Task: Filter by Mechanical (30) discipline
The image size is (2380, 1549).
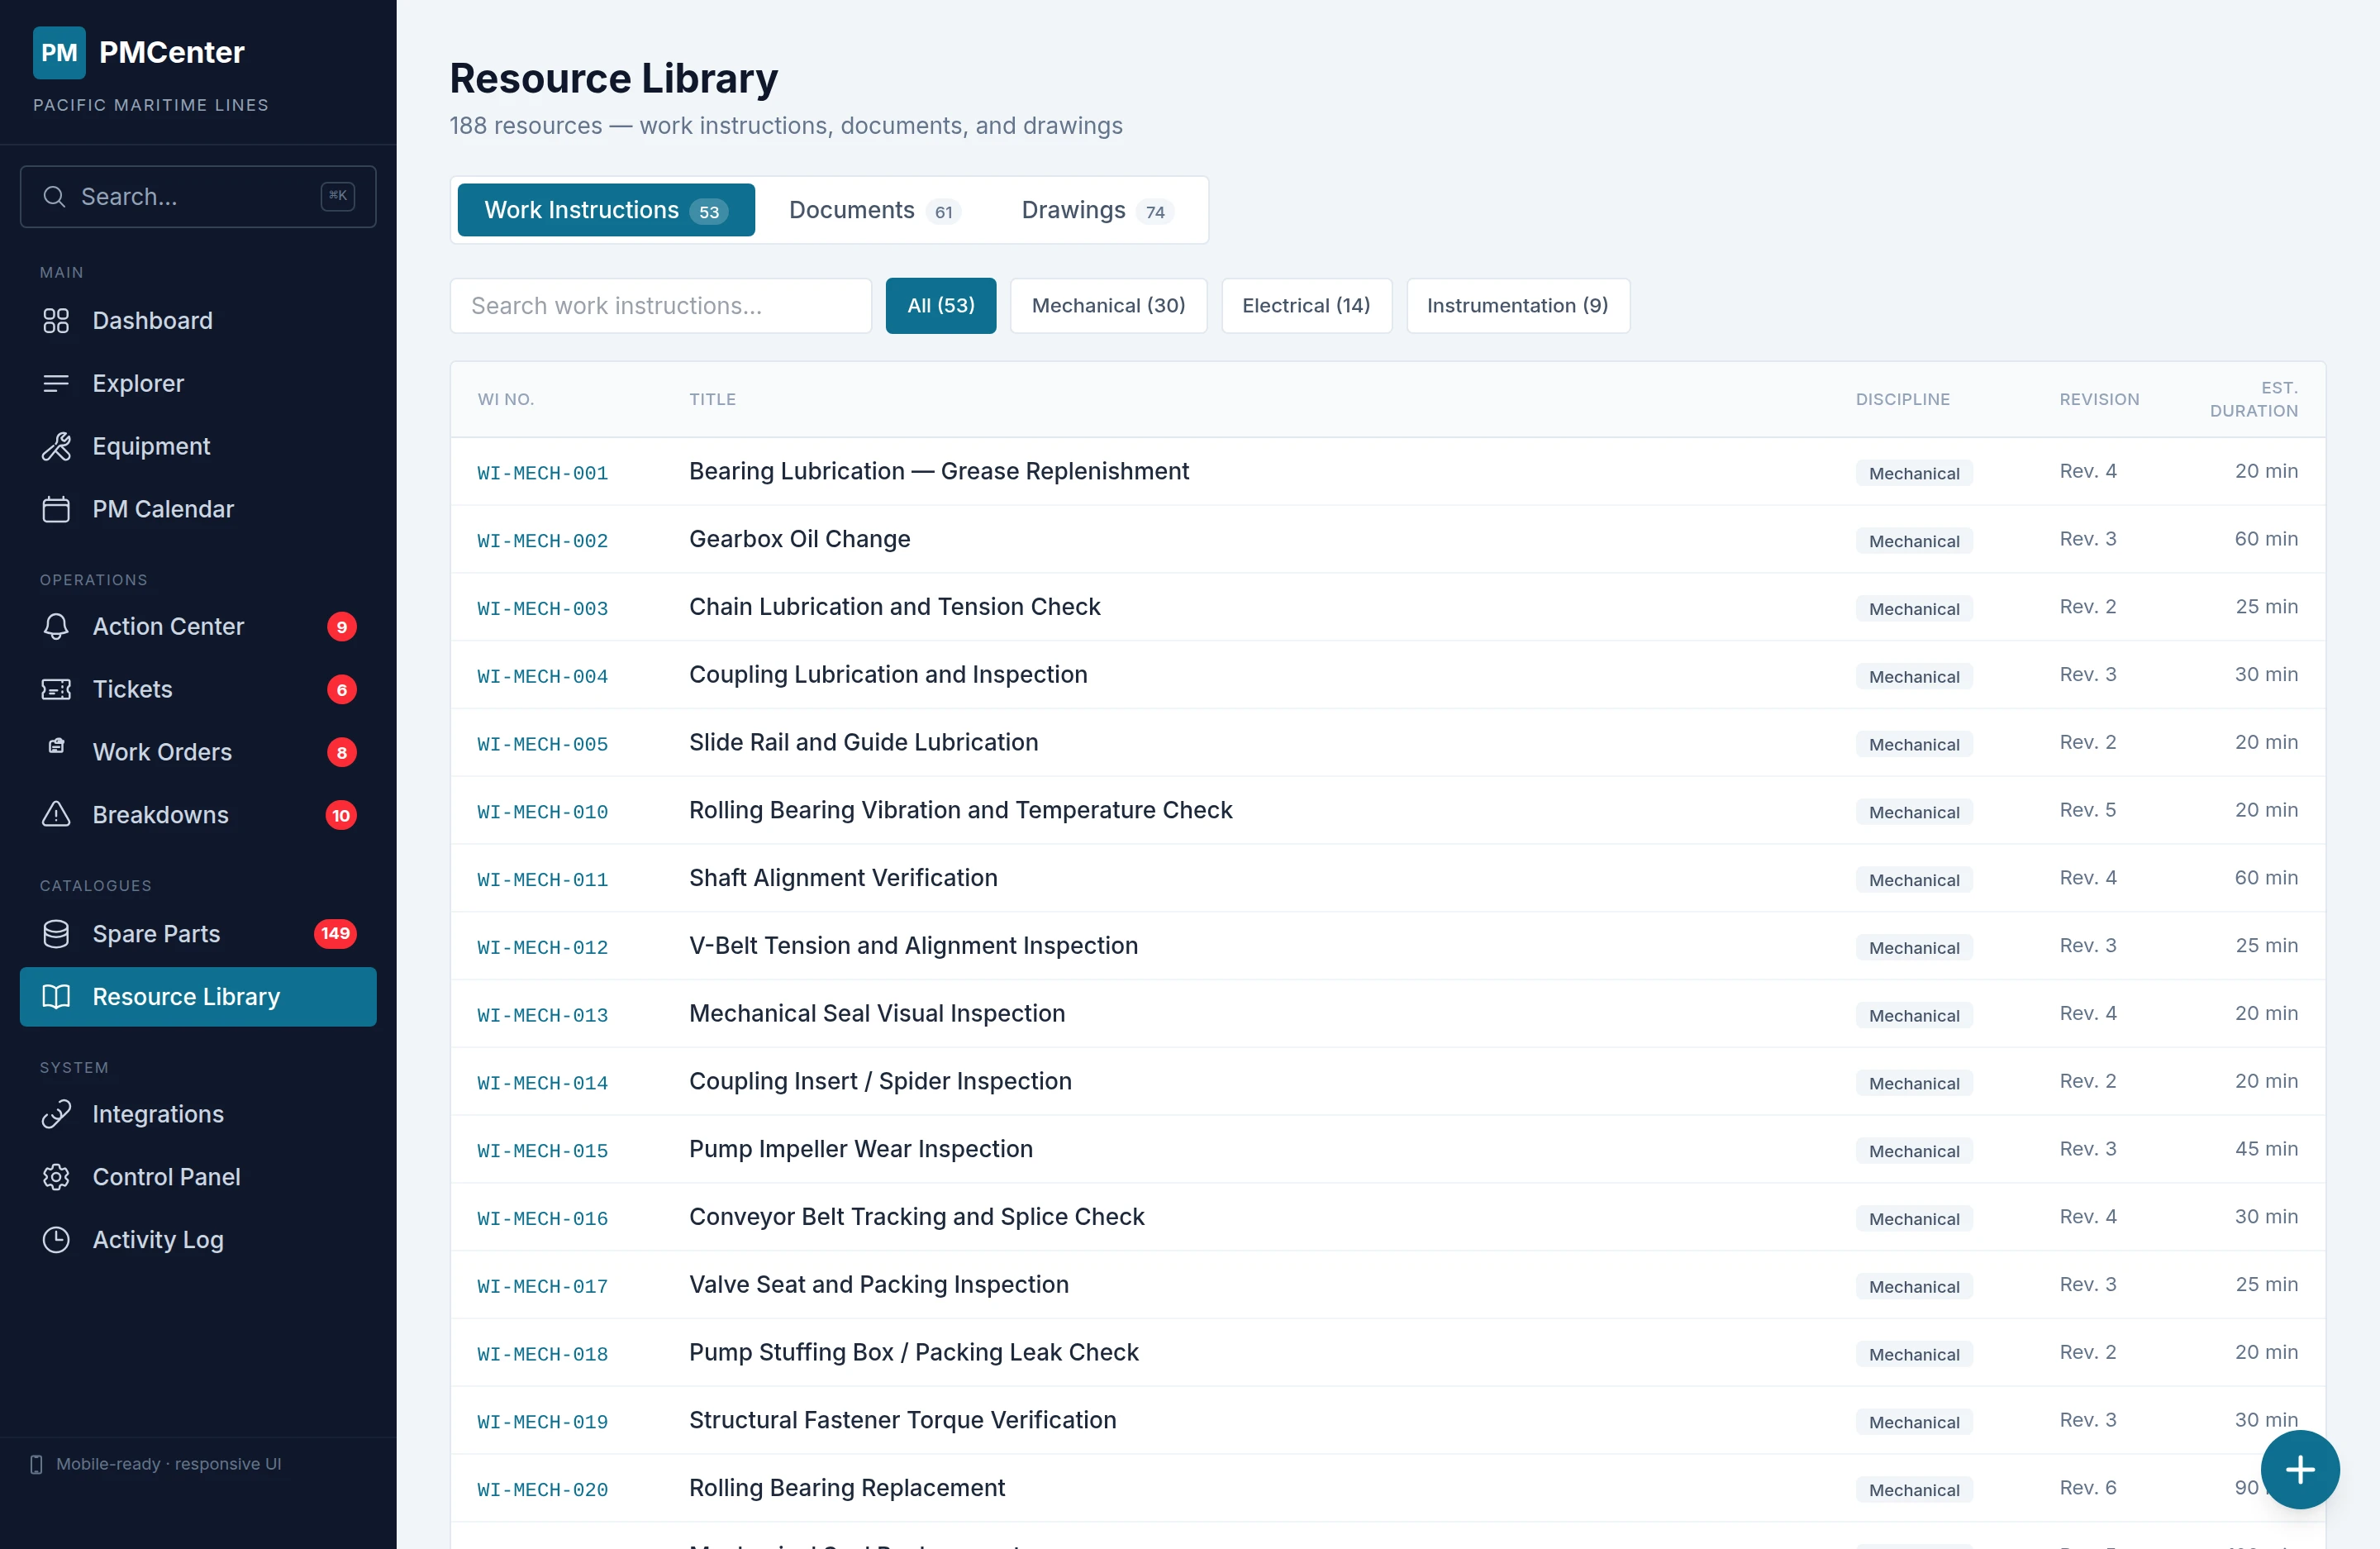Action: (x=1108, y=306)
